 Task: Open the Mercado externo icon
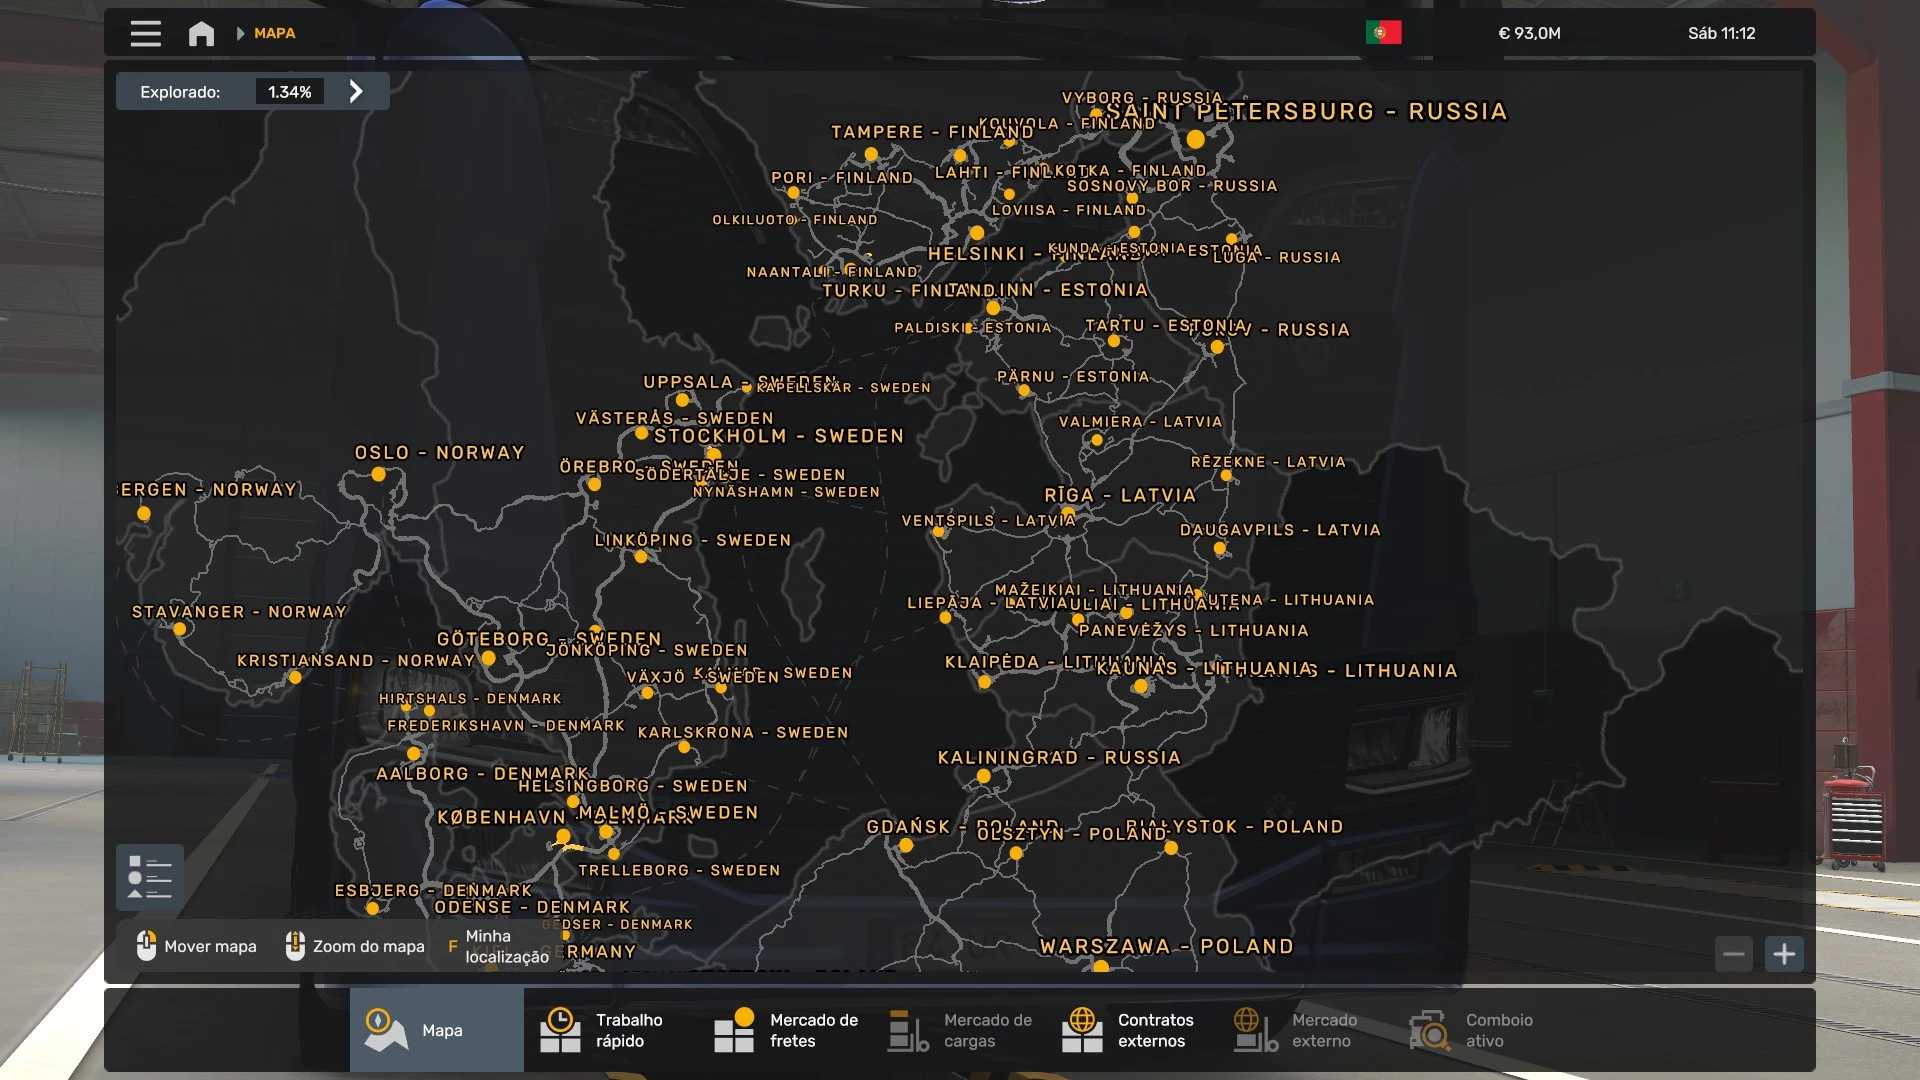click(x=1256, y=1030)
